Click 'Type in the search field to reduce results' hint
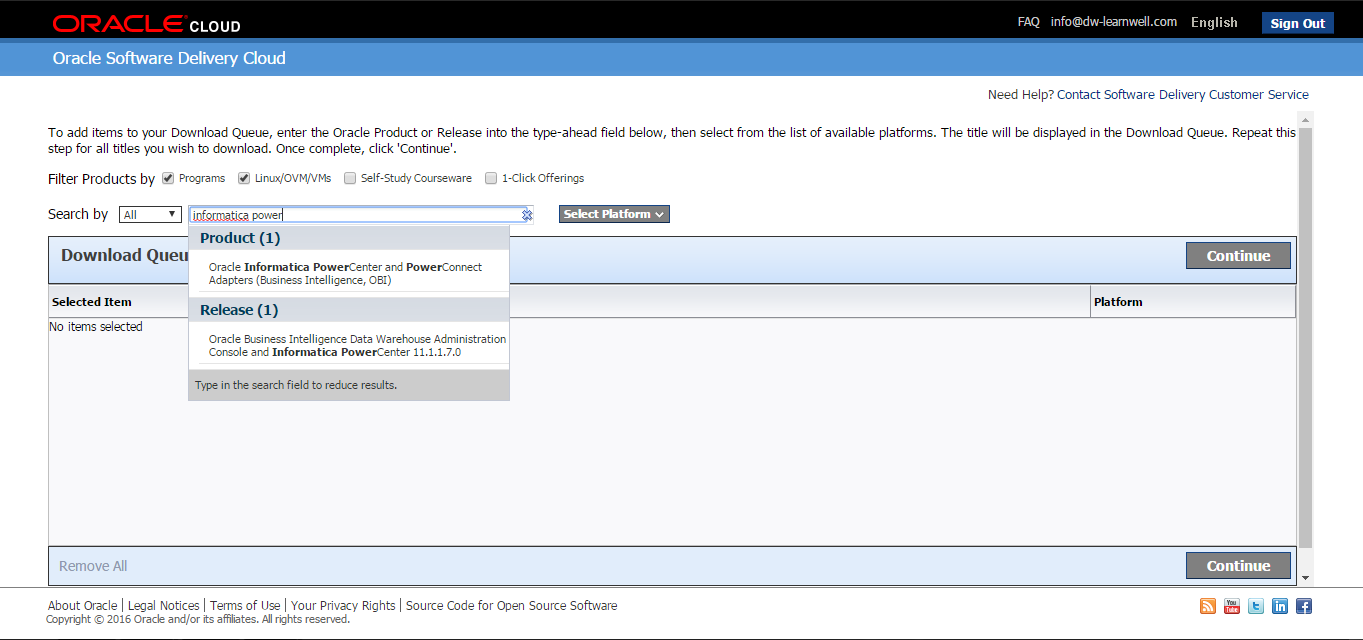 (296, 385)
